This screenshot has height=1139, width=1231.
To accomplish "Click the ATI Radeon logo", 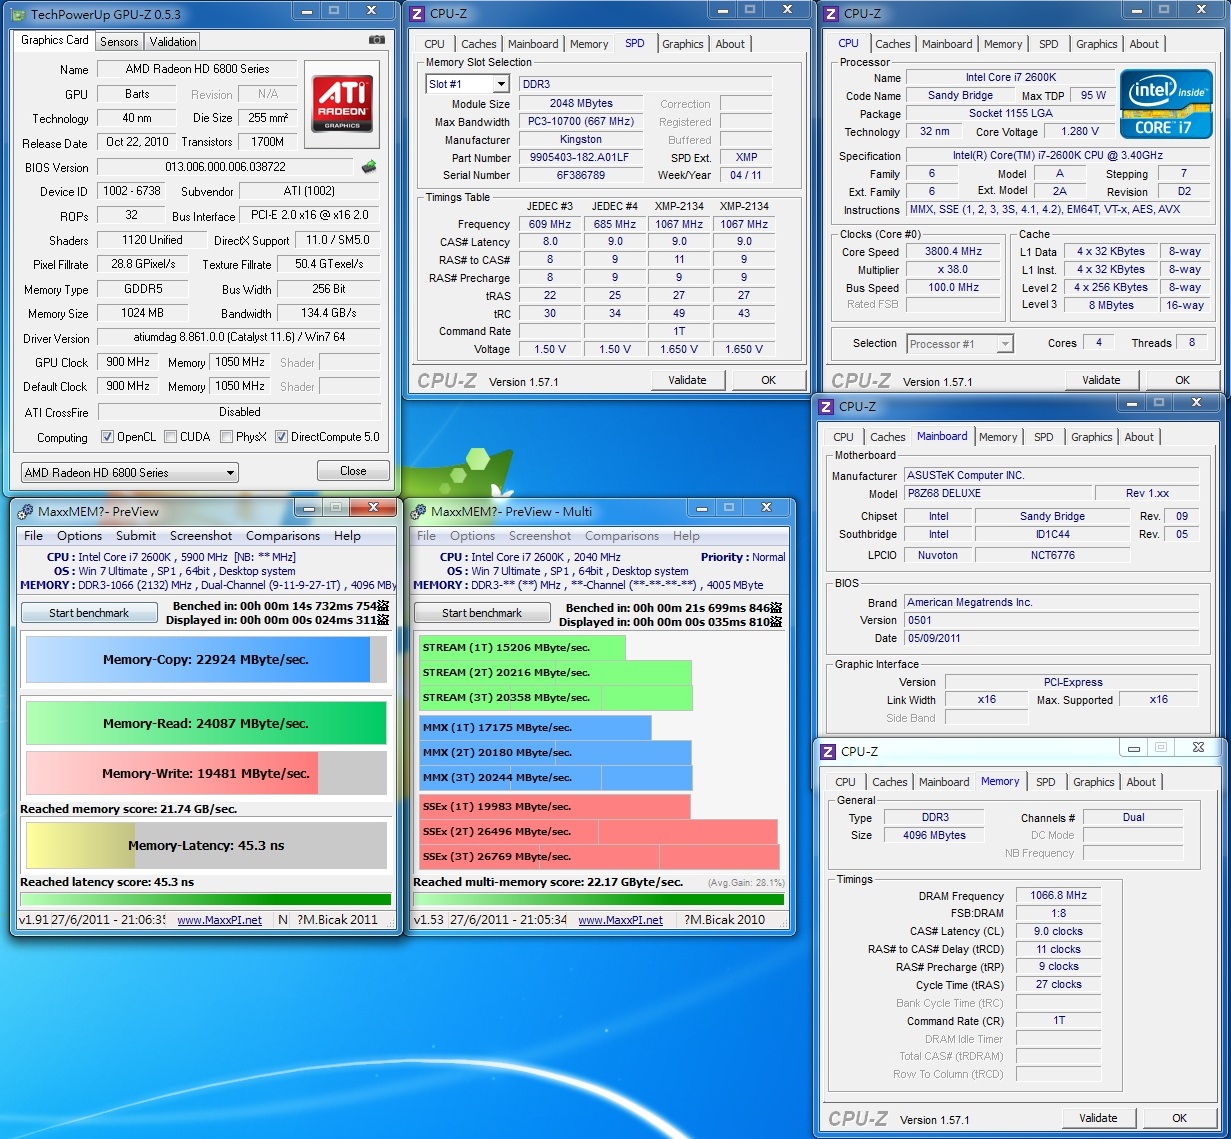I will point(342,104).
